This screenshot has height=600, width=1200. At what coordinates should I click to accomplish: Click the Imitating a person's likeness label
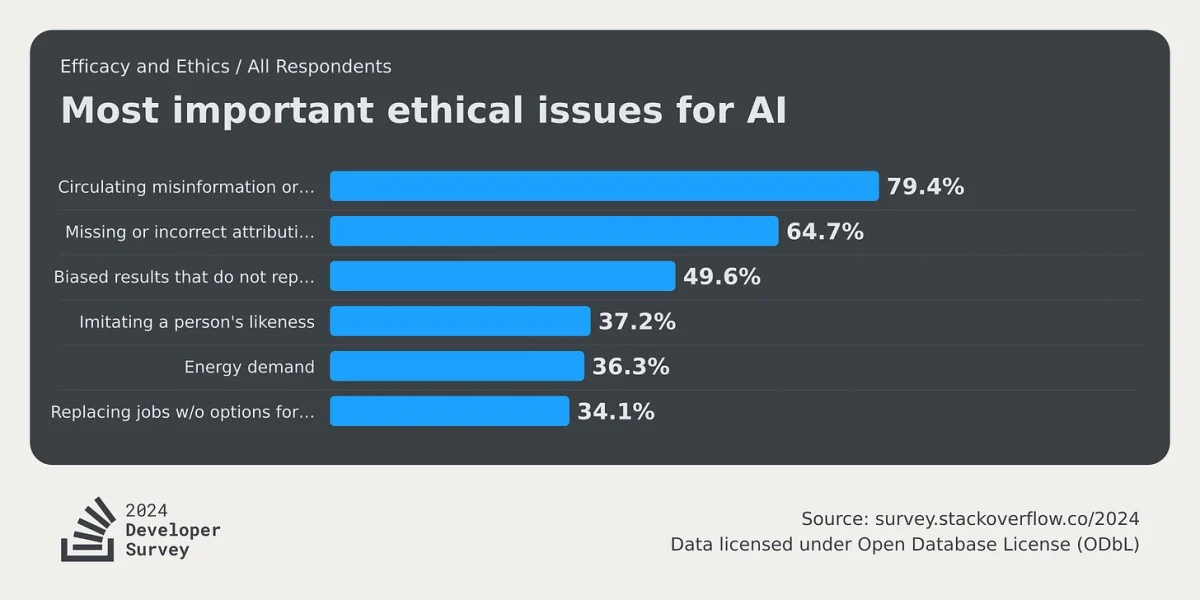[x=197, y=322]
